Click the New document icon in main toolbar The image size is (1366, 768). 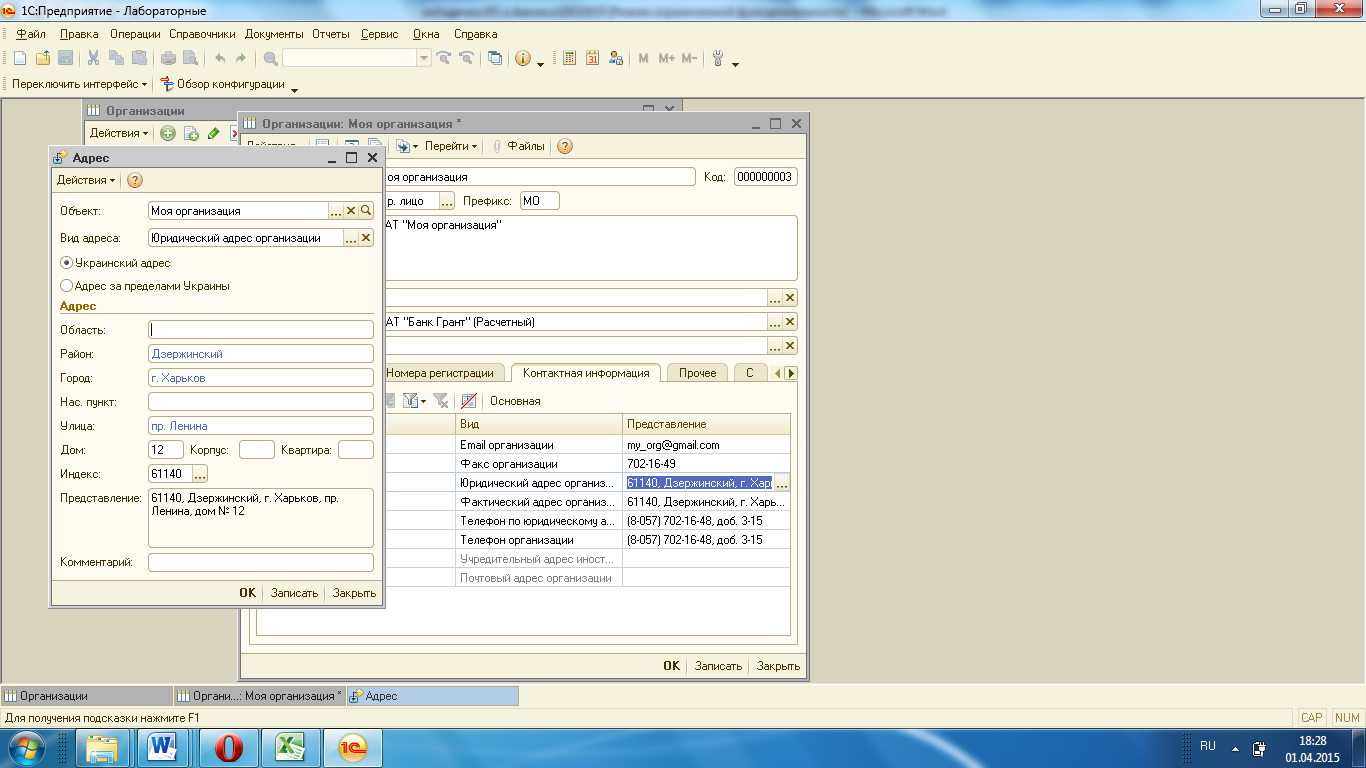point(19,59)
